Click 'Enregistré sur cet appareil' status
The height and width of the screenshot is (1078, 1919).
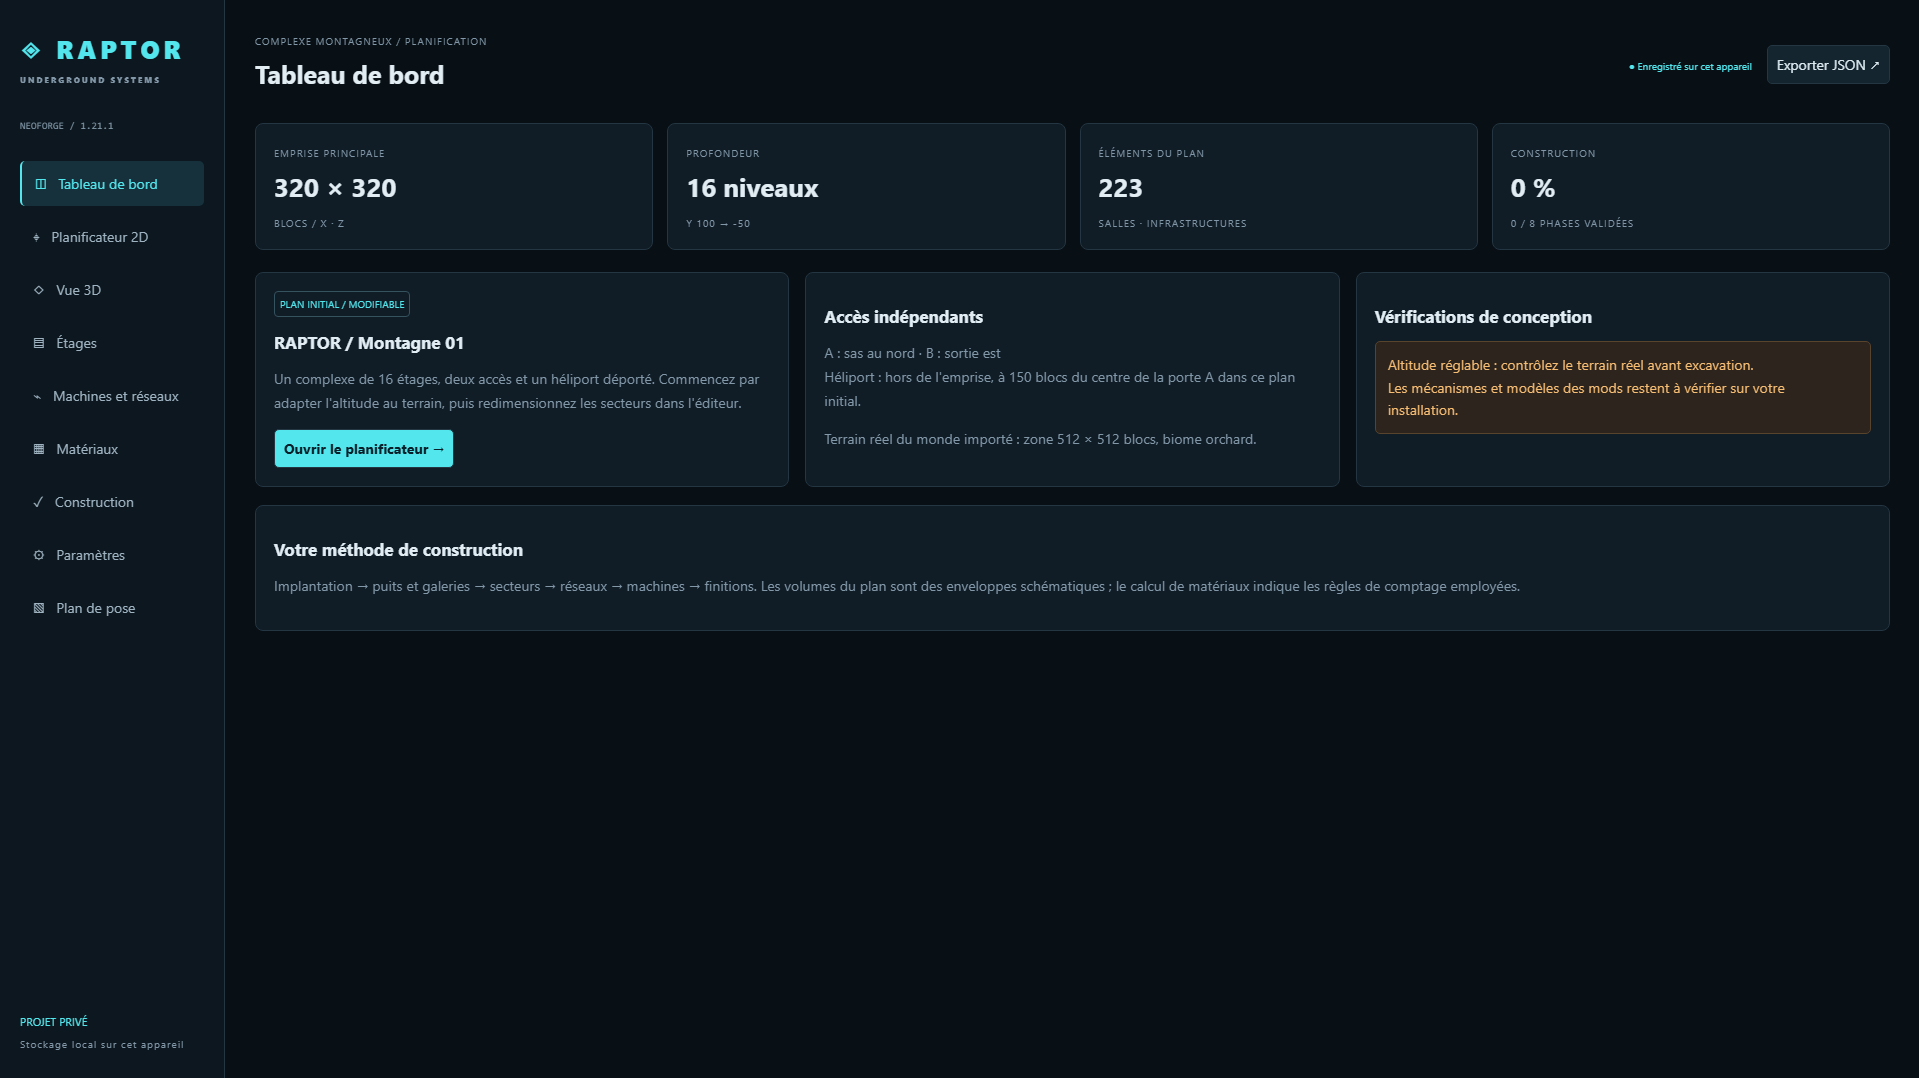pyautogui.click(x=1690, y=67)
